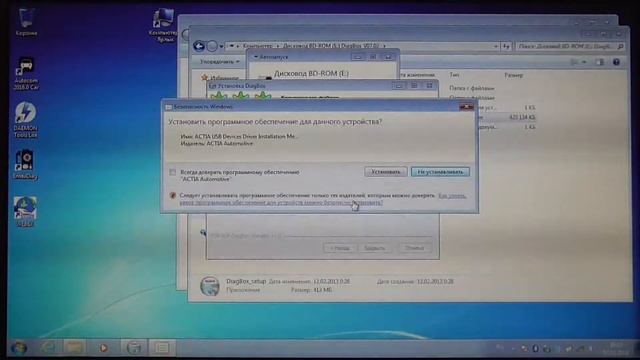Launch the Autocom 2016.0 Car shortcut
This screenshot has height=360, width=640.
click(x=26, y=73)
